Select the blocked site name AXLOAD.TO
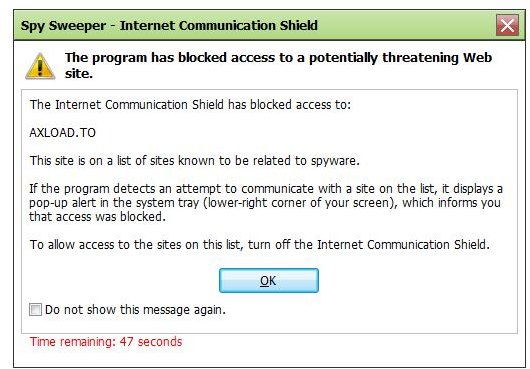 pyautogui.click(x=63, y=132)
